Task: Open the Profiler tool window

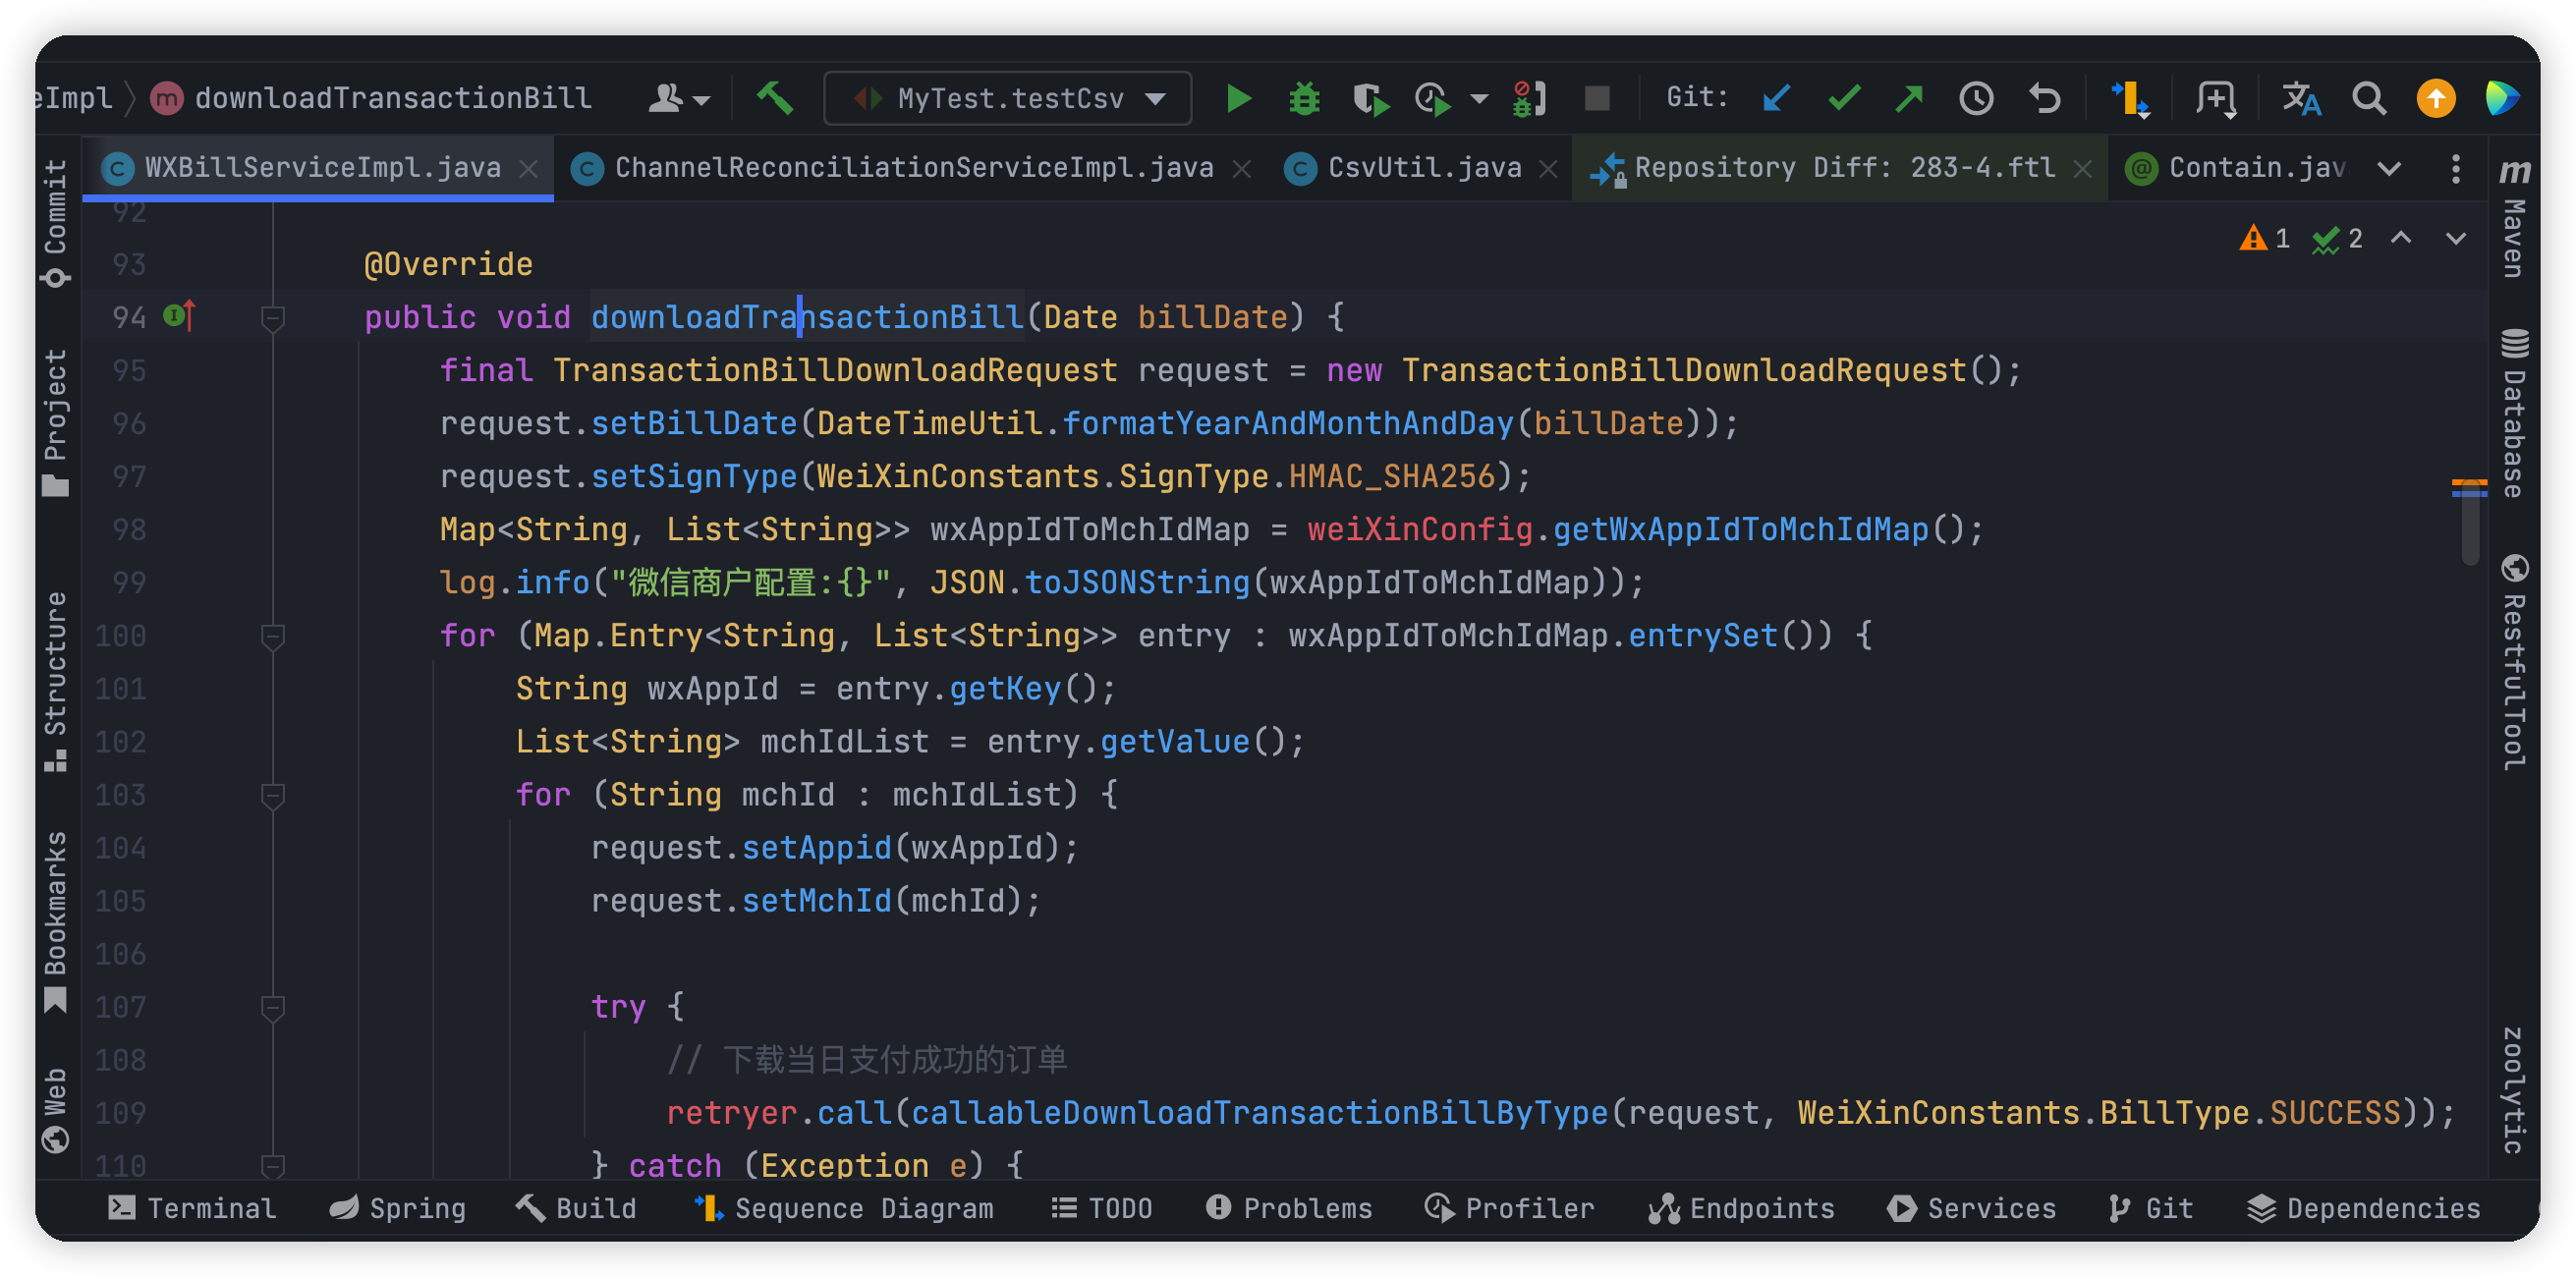Action: click(1509, 1208)
